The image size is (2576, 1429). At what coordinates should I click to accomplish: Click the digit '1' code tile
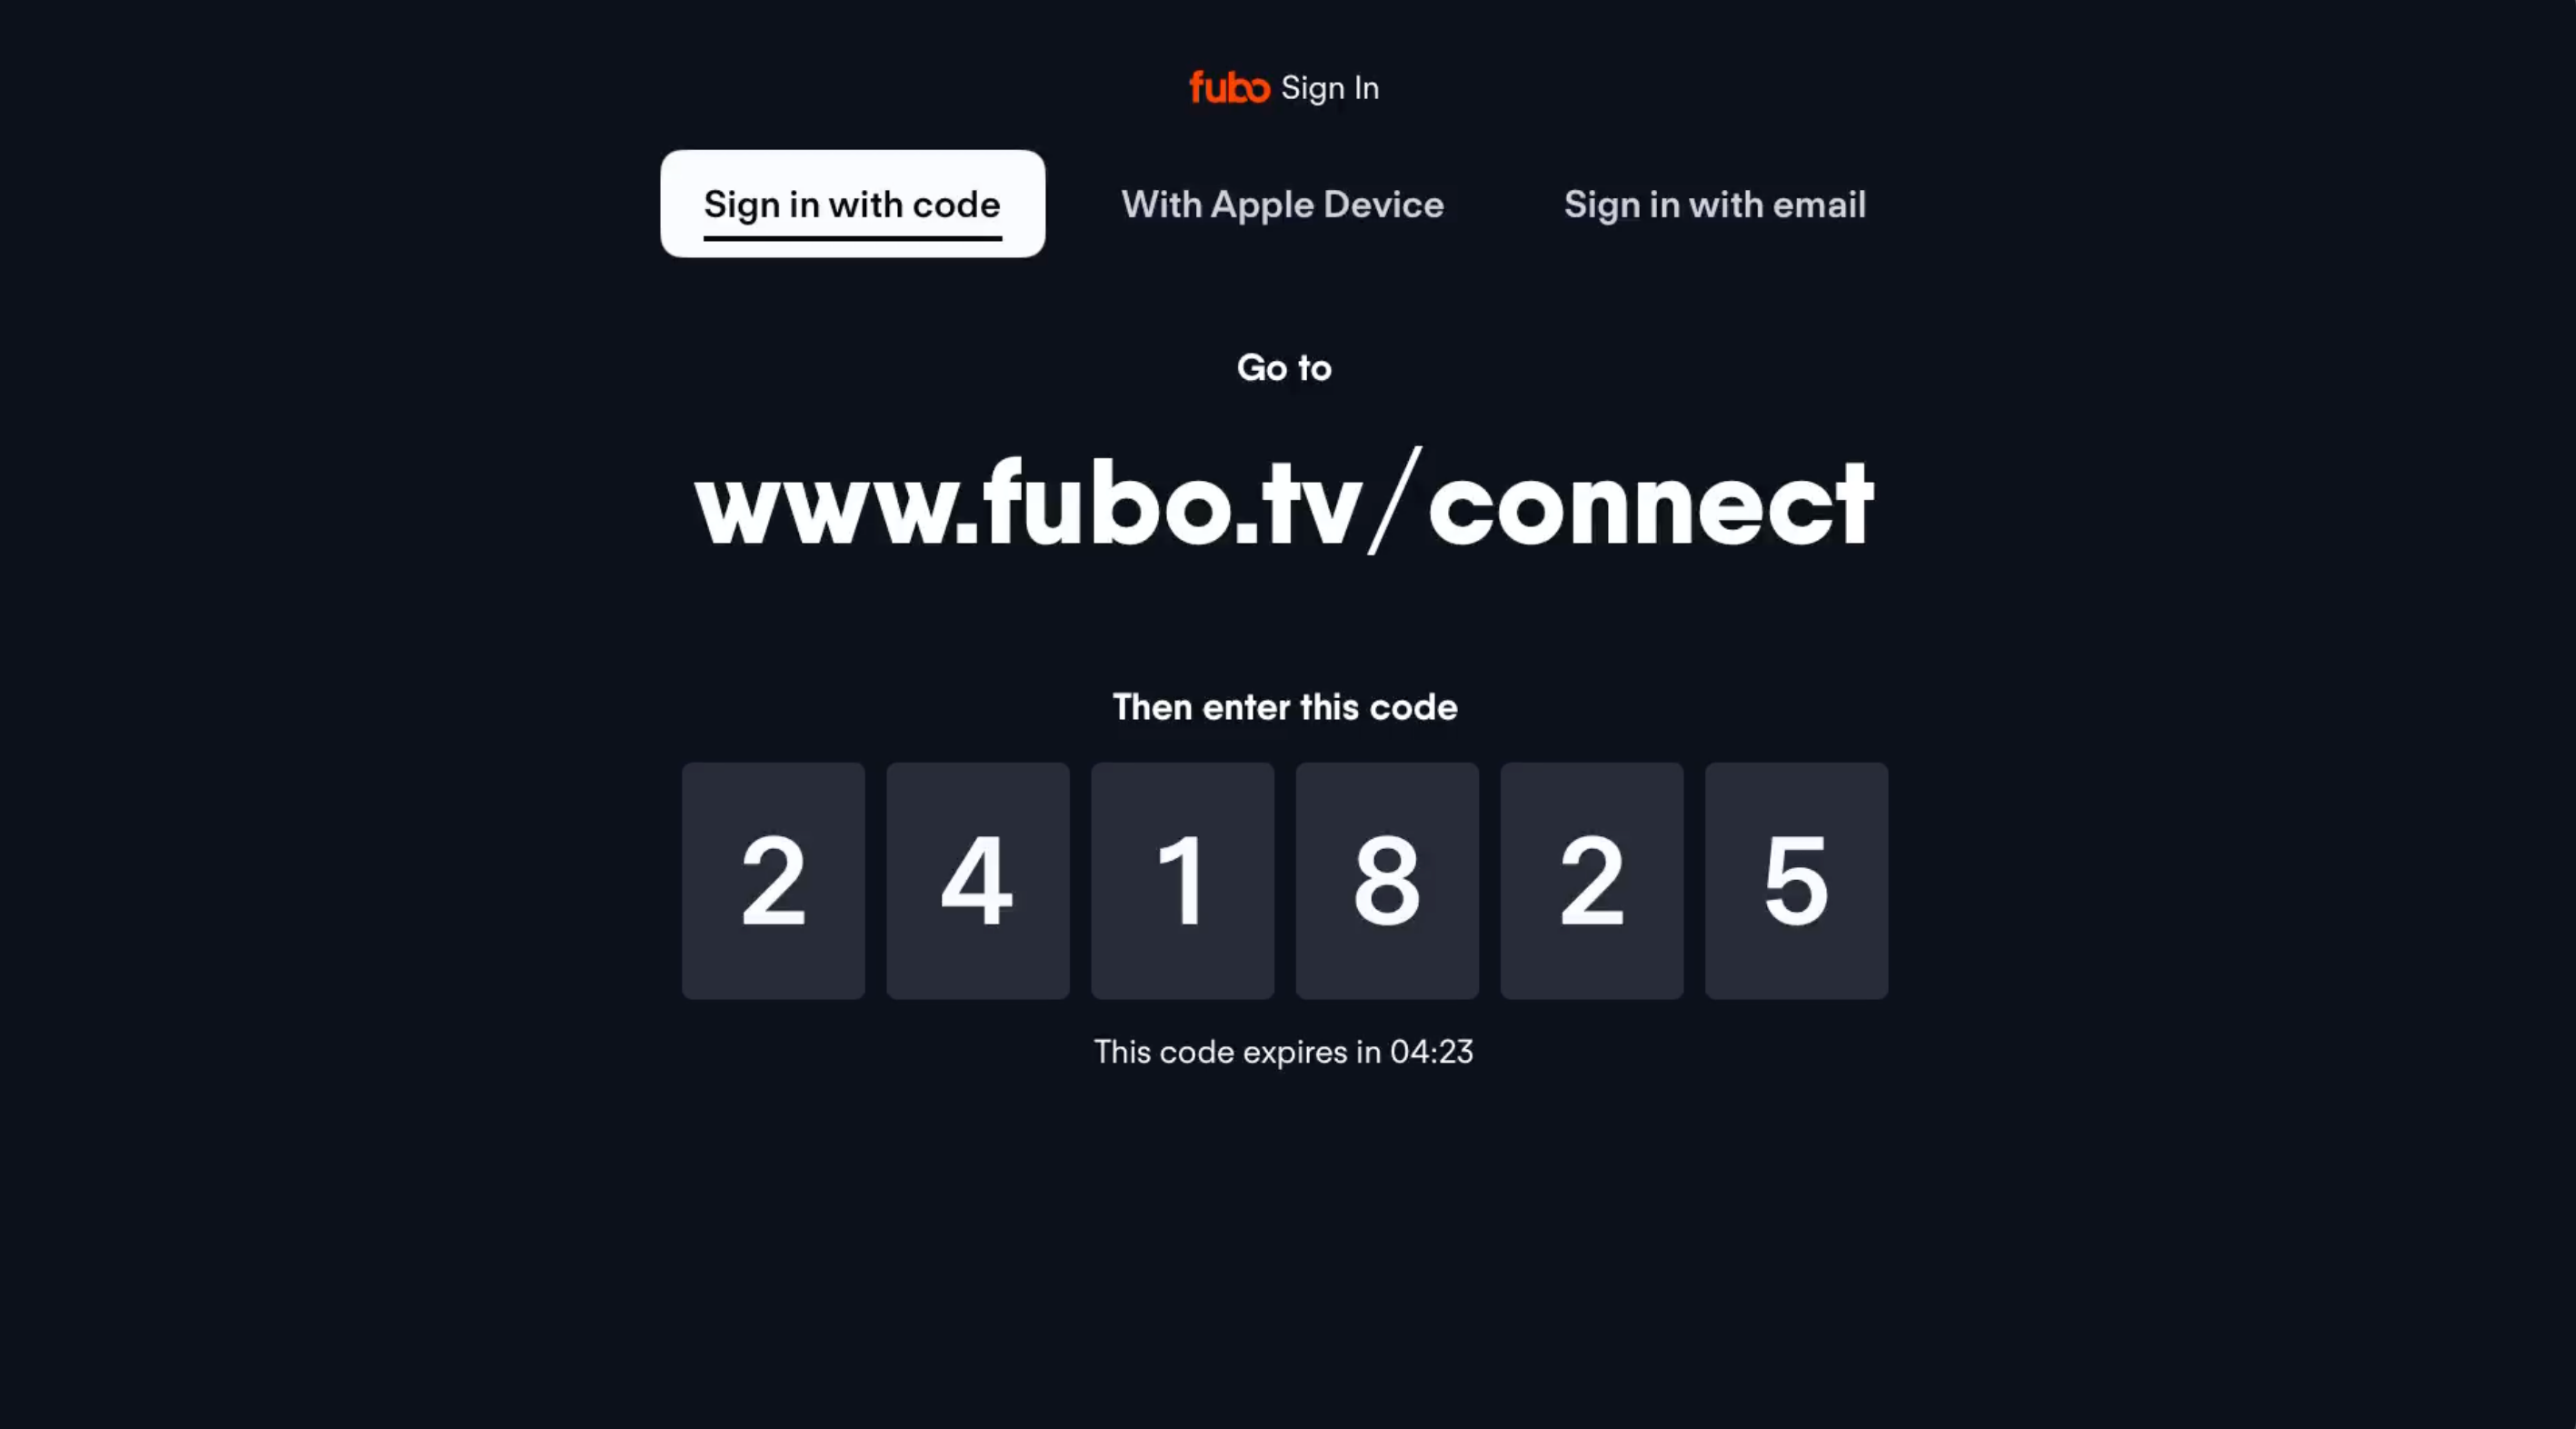[1181, 878]
